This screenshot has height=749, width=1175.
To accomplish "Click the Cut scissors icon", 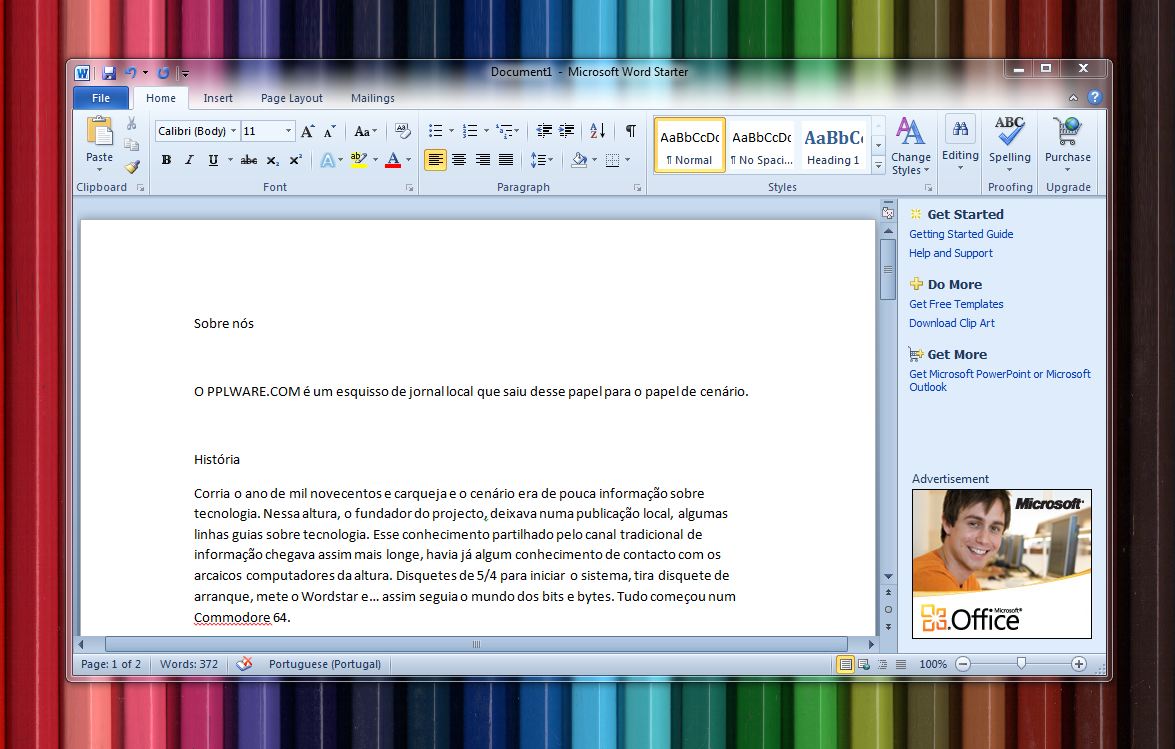I will [x=131, y=123].
